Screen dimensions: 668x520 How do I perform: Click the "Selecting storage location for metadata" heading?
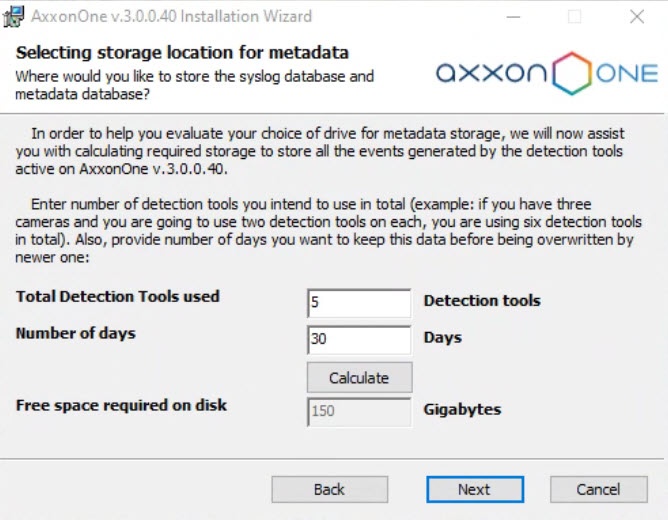tap(182, 53)
